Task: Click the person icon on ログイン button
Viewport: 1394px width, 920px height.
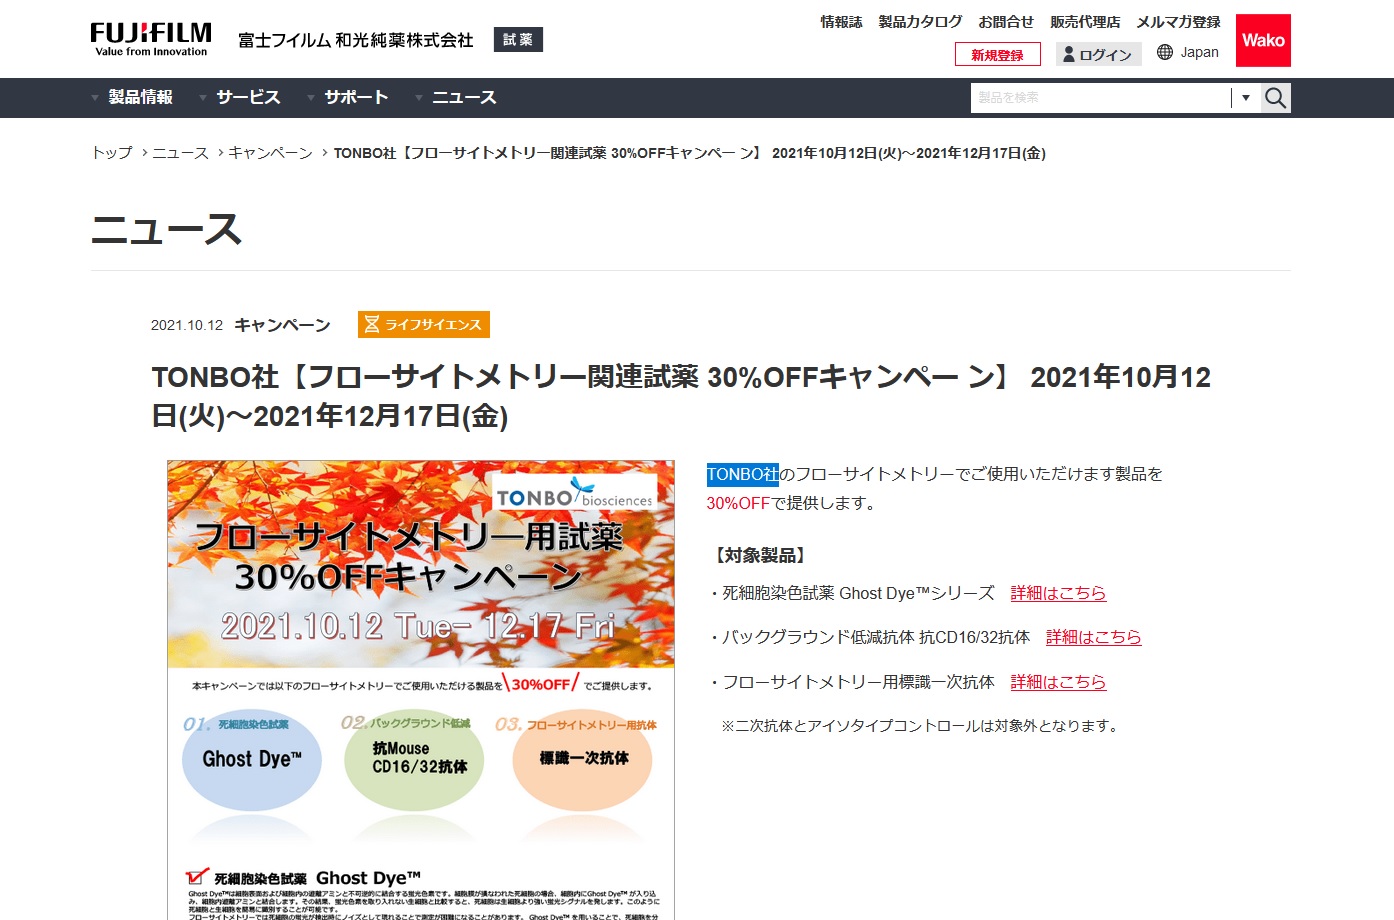Action: point(1068,54)
